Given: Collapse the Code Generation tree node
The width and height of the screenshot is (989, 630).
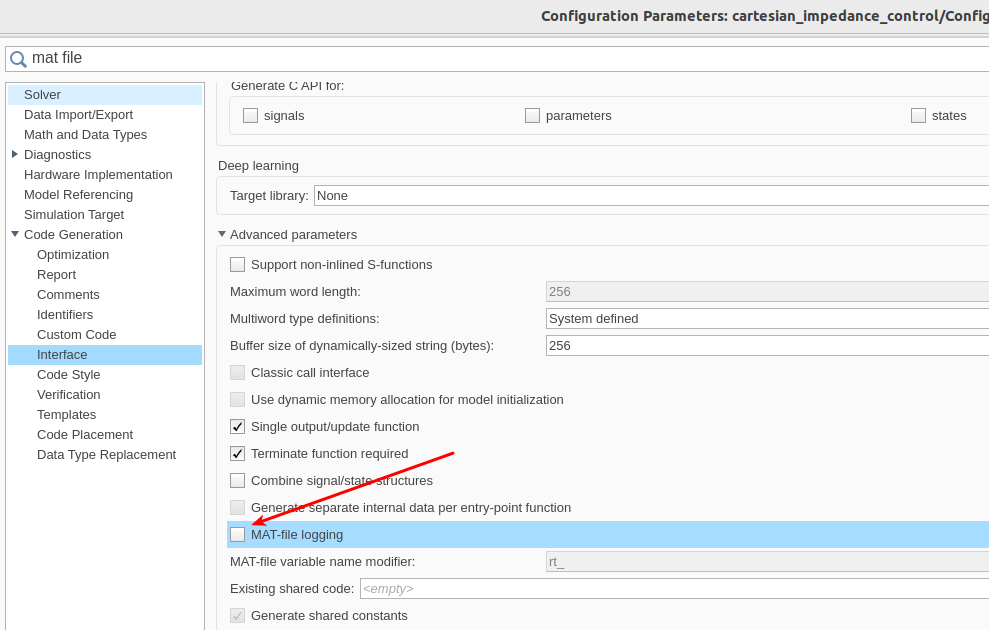Looking at the screenshot, I should (15, 235).
